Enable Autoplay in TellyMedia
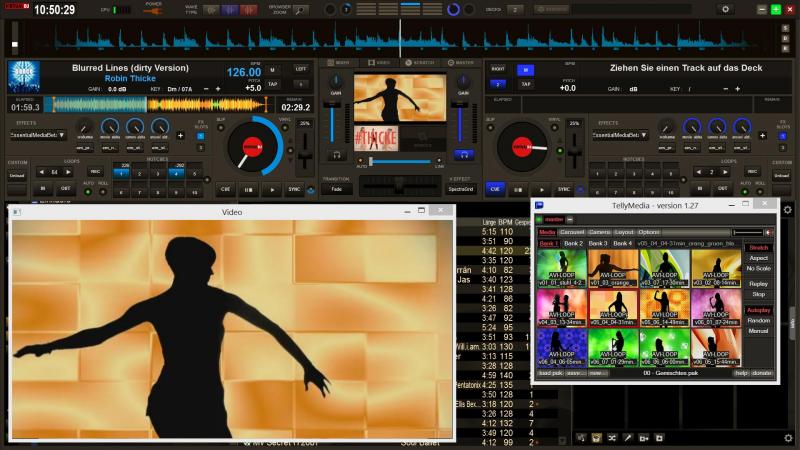 758,310
